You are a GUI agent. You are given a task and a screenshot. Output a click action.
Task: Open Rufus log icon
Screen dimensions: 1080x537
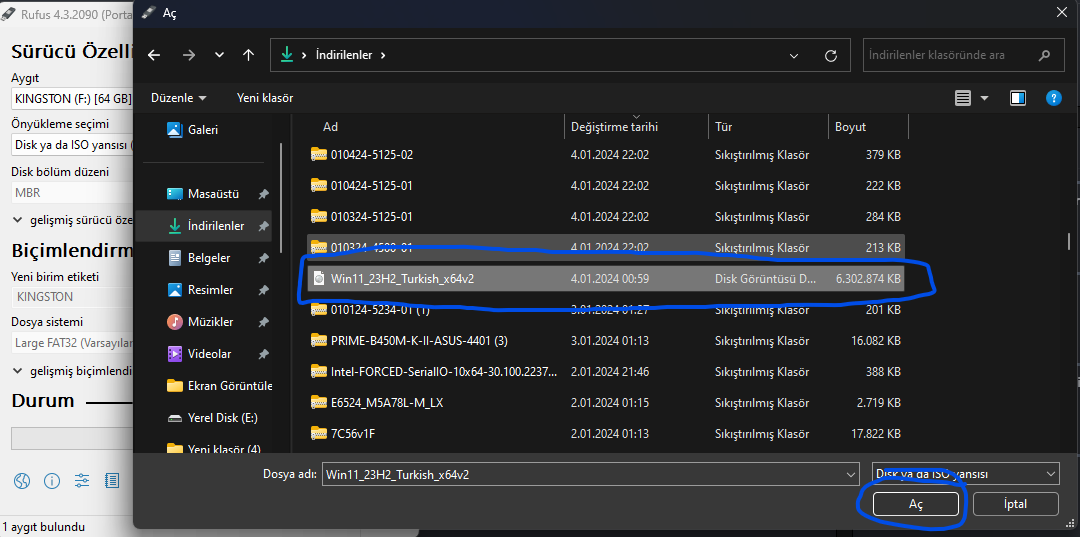click(x=112, y=480)
